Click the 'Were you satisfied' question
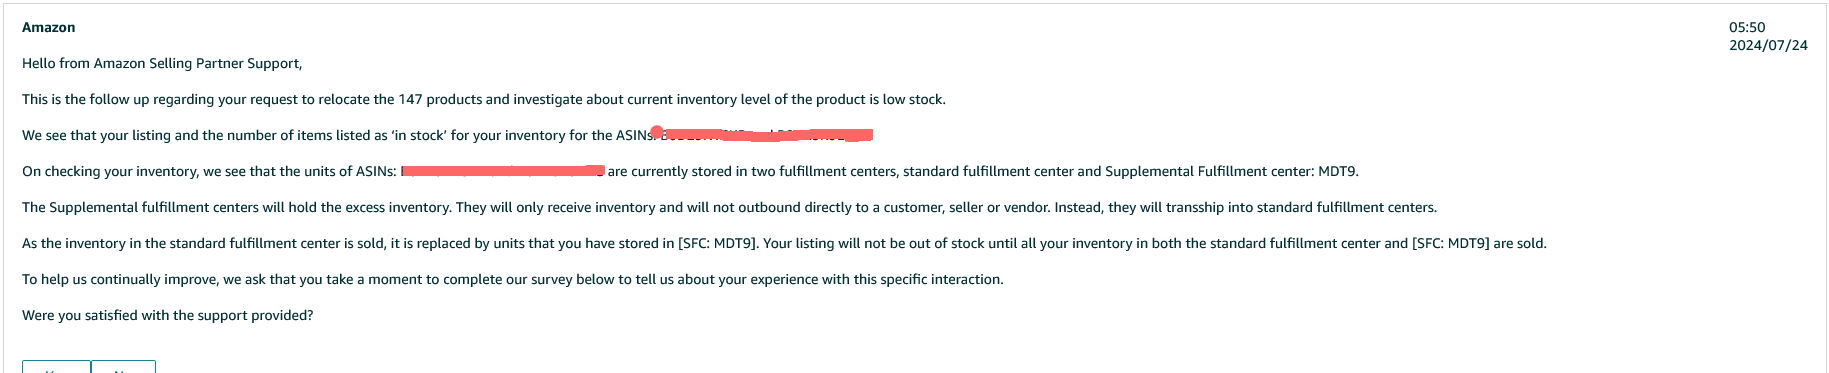Image resolution: width=1829 pixels, height=373 pixels. 168,315
